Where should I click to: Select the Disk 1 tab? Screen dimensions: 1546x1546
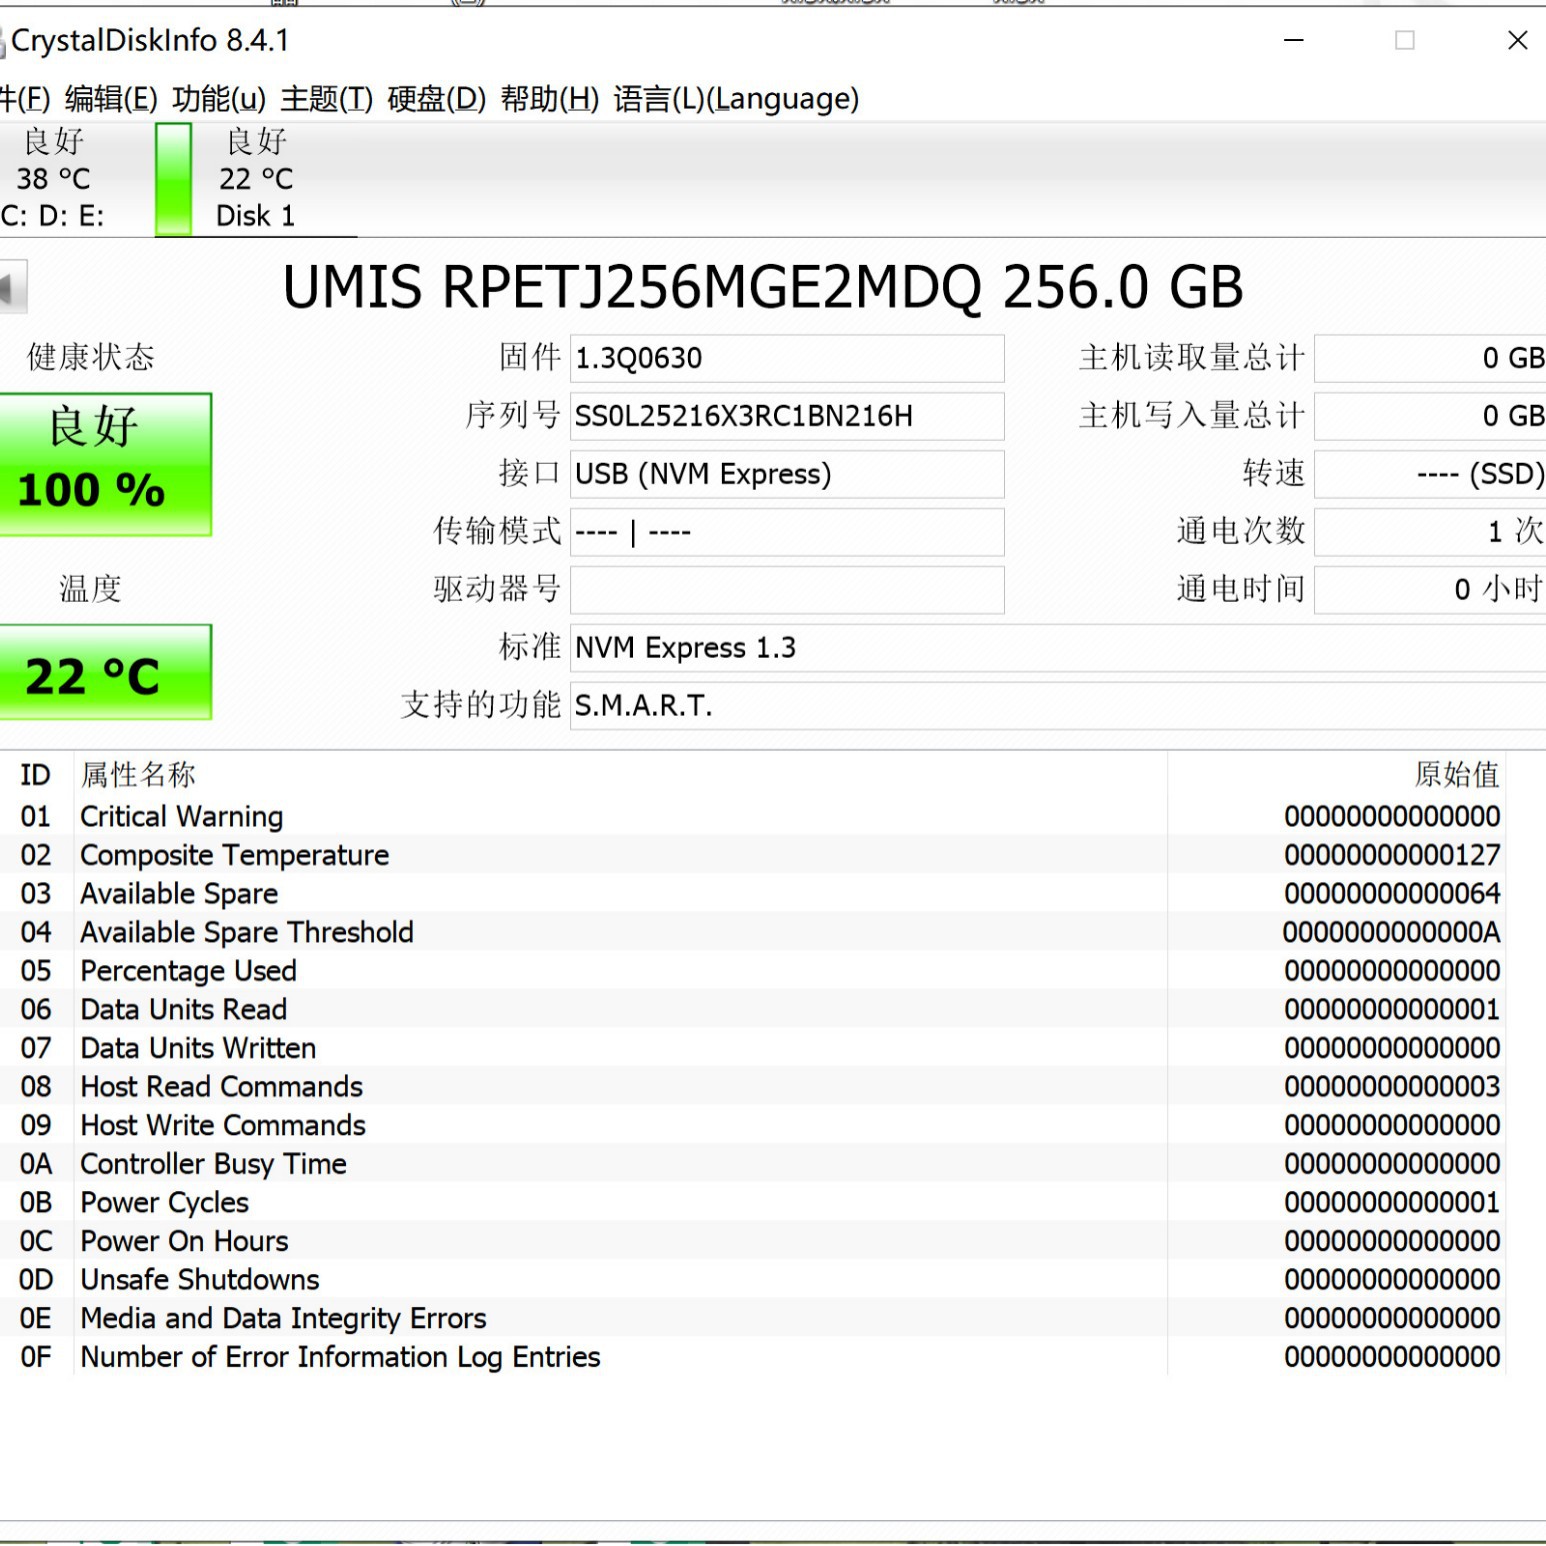pos(256,179)
